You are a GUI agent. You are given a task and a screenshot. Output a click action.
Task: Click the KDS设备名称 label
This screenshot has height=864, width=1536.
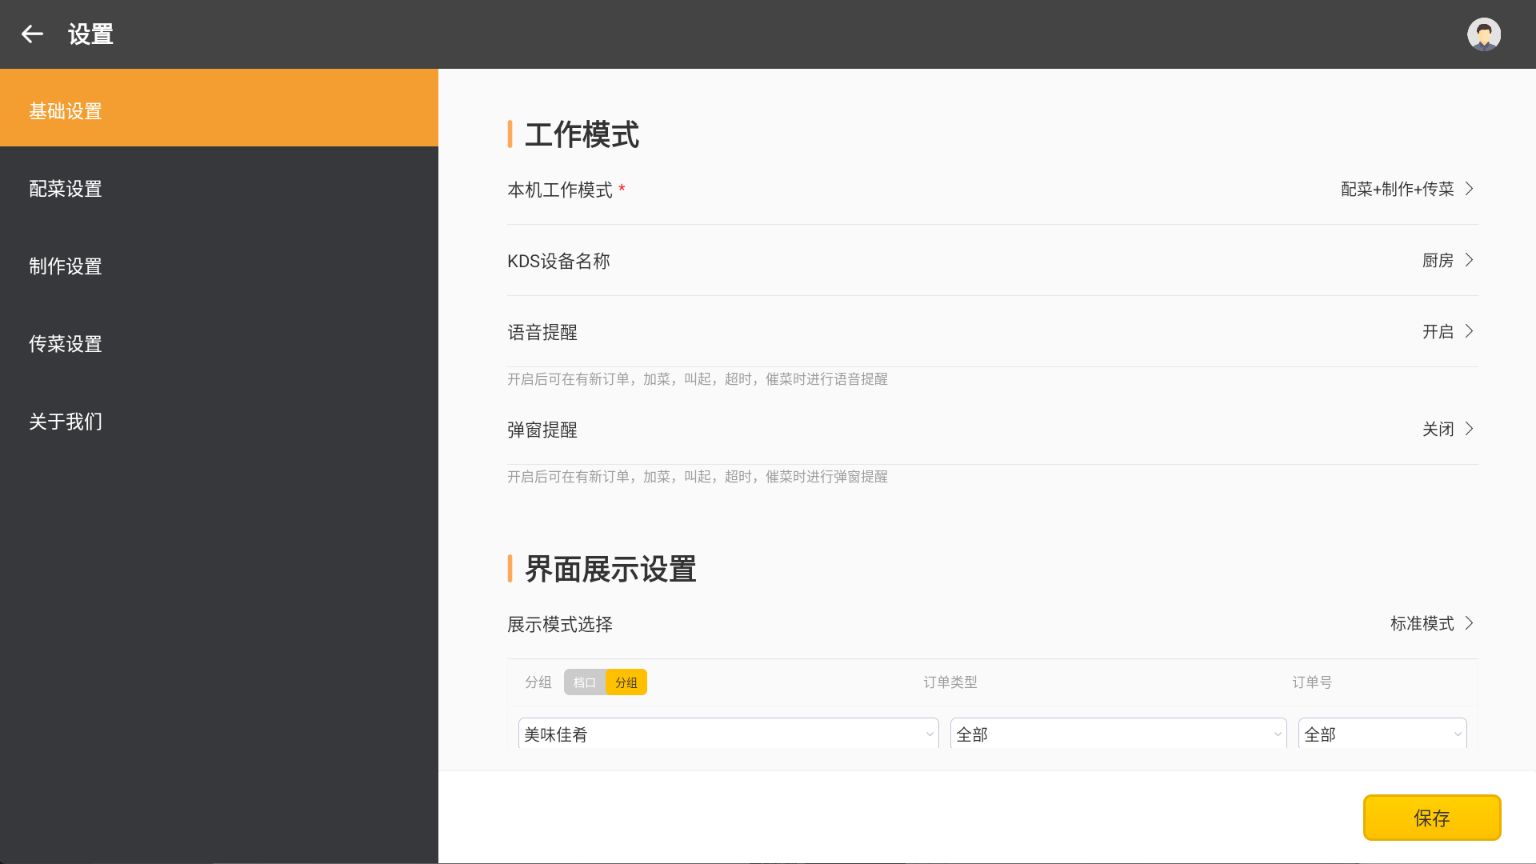tap(559, 261)
